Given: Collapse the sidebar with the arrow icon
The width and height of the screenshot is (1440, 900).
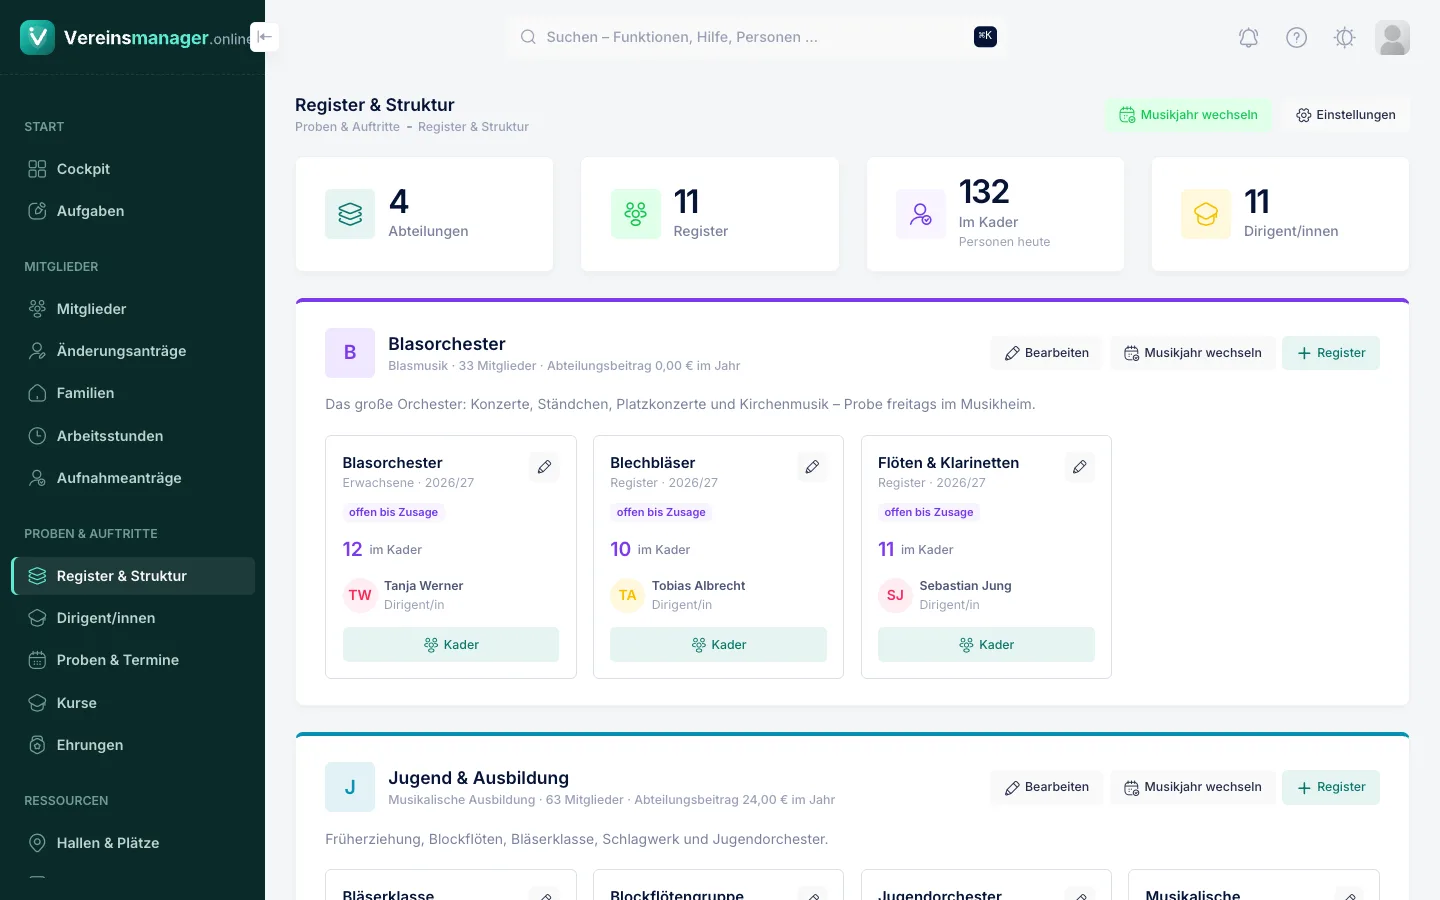Looking at the screenshot, I should coord(264,37).
